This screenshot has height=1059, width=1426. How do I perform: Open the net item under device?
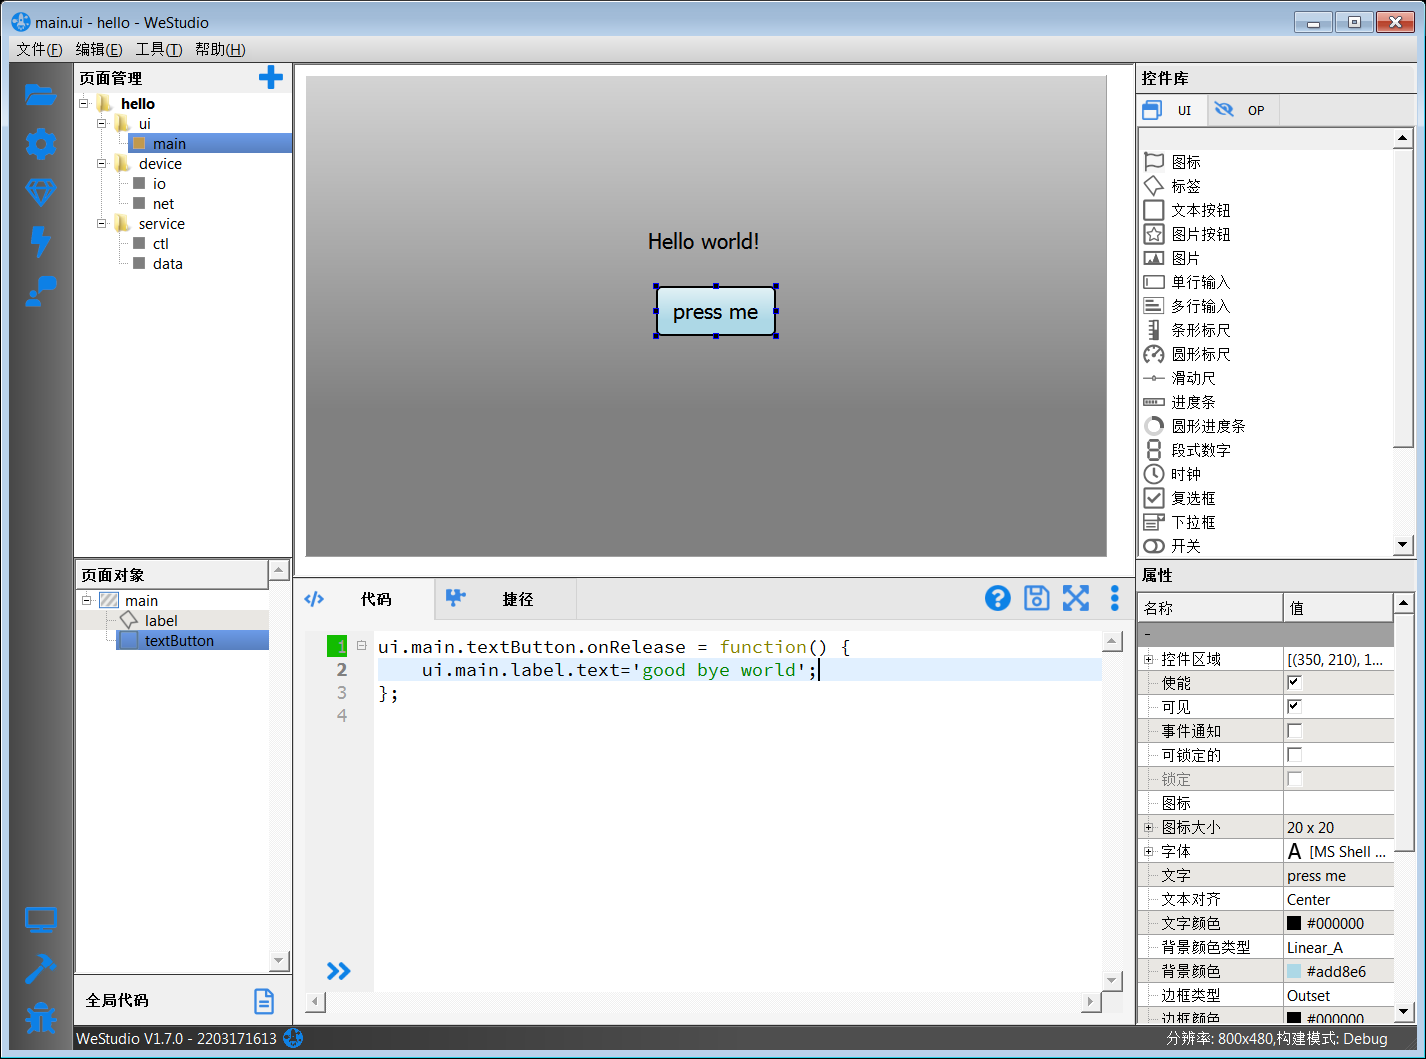pyautogui.click(x=163, y=203)
